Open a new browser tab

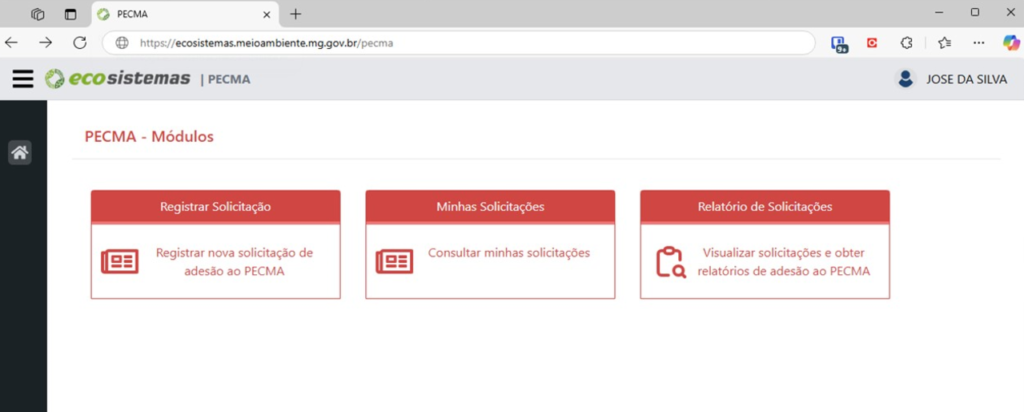tap(296, 14)
